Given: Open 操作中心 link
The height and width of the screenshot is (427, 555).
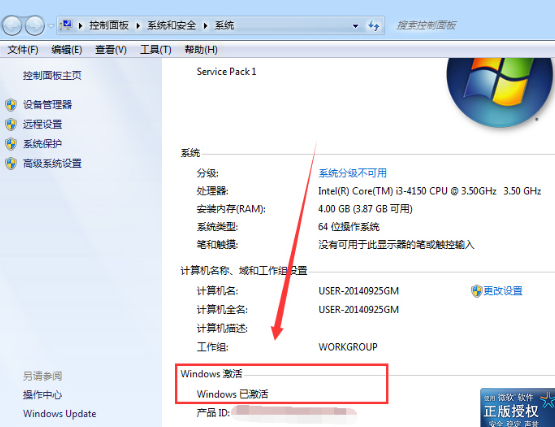Looking at the screenshot, I should pos(42,395).
